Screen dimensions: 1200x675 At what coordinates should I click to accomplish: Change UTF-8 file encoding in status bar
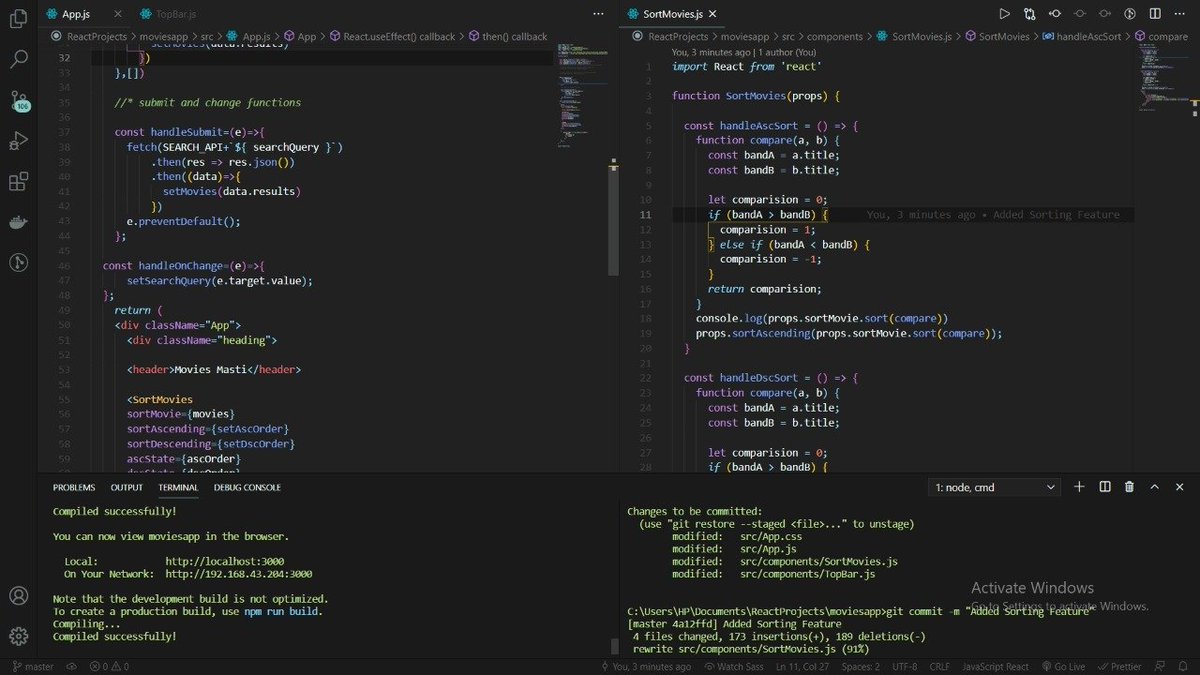click(904, 666)
